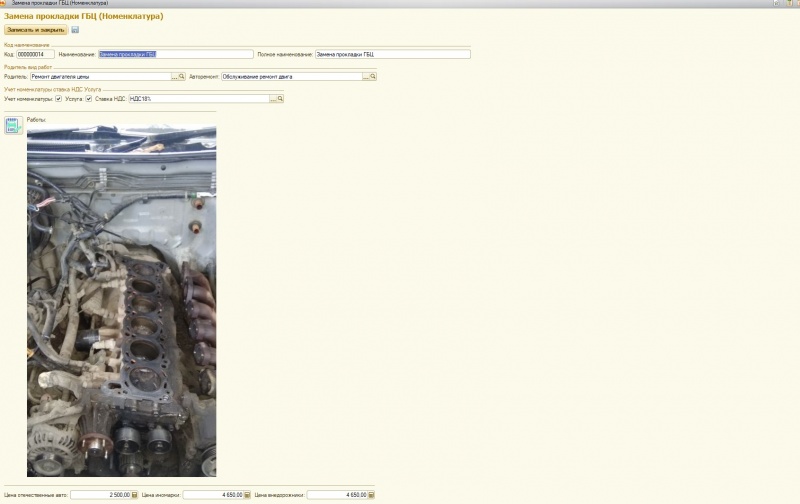Click the 'Работы:' label
The height and width of the screenshot is (504, 800).
(36, 120)
